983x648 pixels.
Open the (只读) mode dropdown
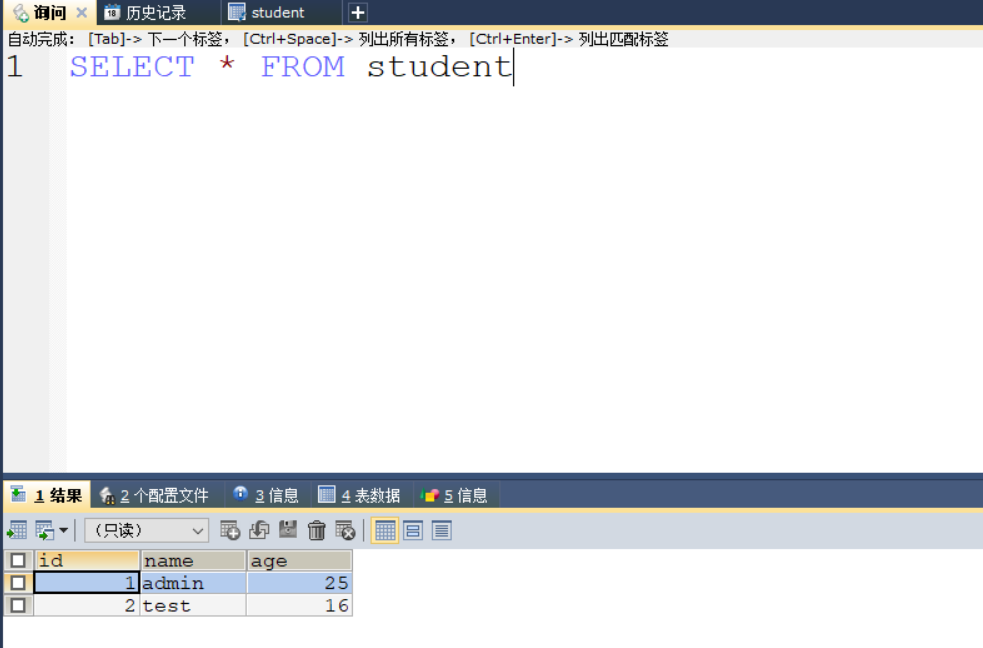click(x=147, y=531)
